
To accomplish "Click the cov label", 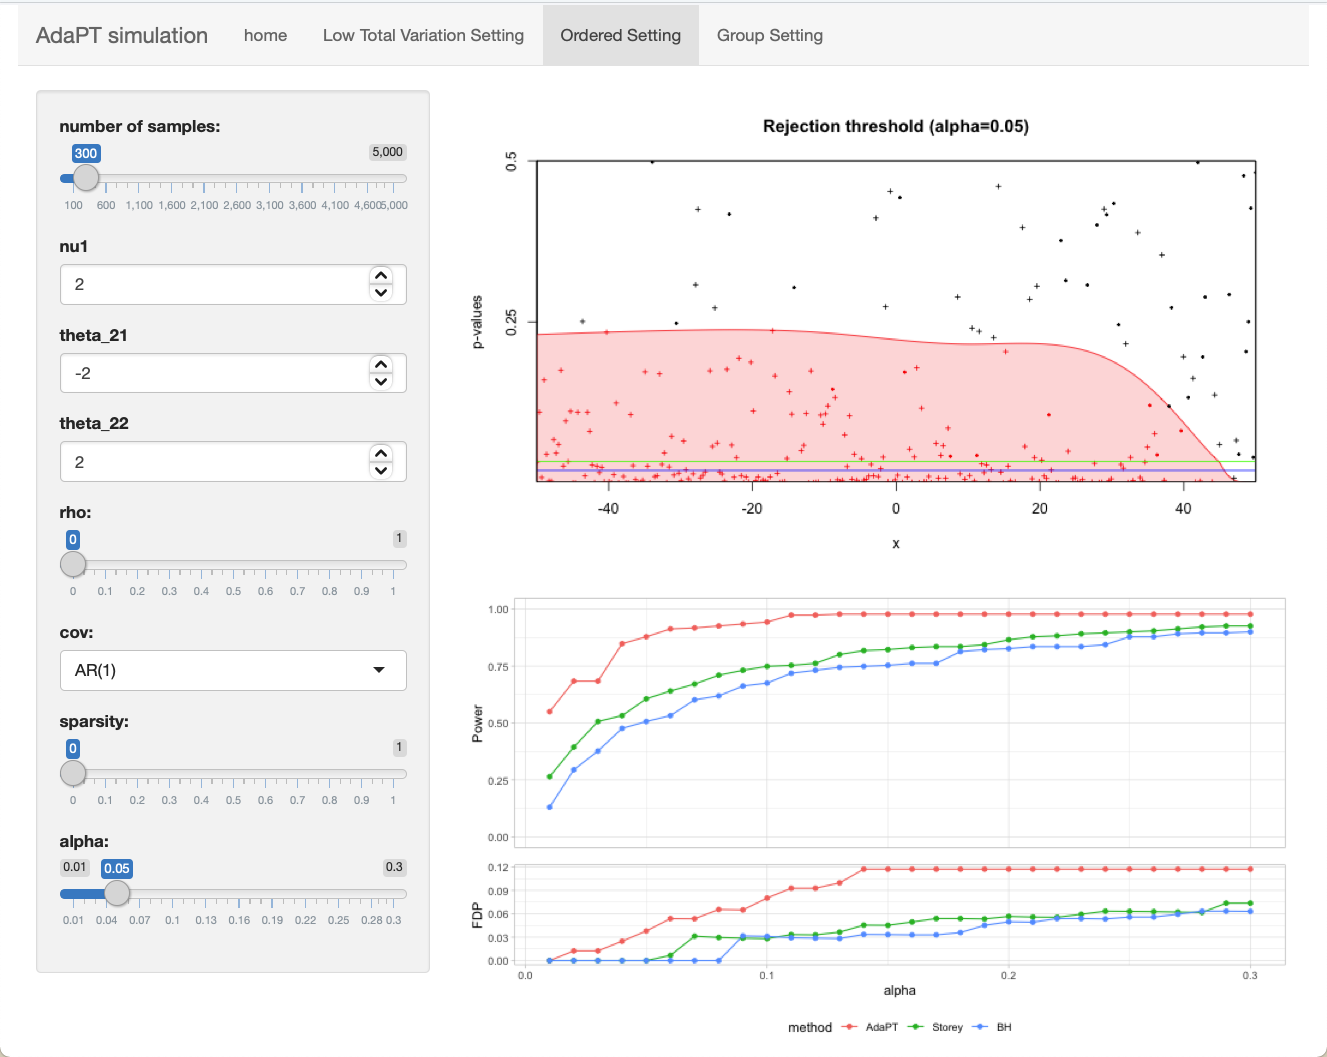I will point(76,632).
